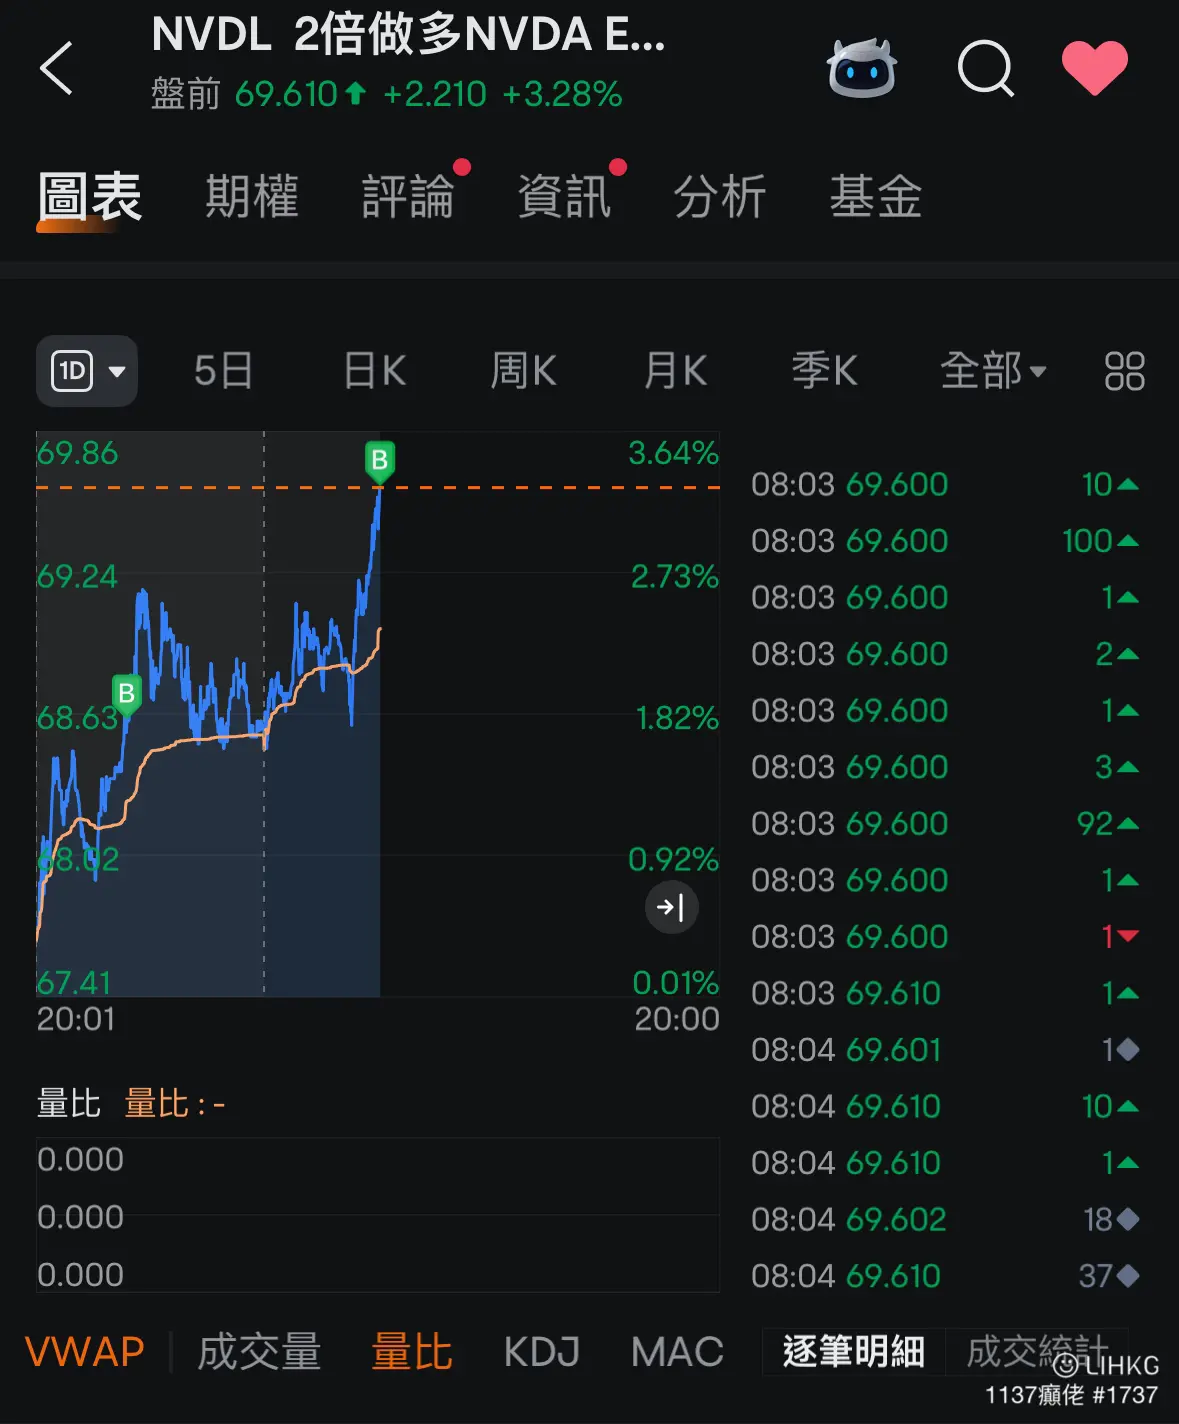The width and height of the screenshot is (1179, 1424).
Task: Tap the NVDL stock title
Action: [408, 35]
